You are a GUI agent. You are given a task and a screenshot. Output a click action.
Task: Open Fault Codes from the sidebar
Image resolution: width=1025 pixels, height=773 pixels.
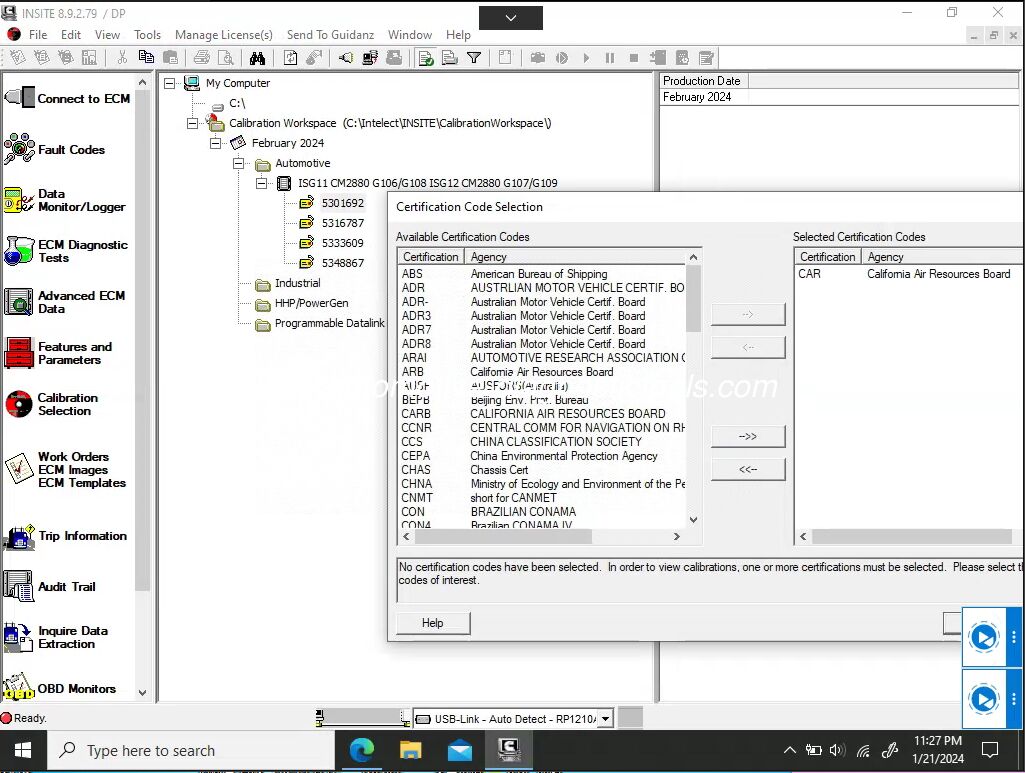pos(20,150)
